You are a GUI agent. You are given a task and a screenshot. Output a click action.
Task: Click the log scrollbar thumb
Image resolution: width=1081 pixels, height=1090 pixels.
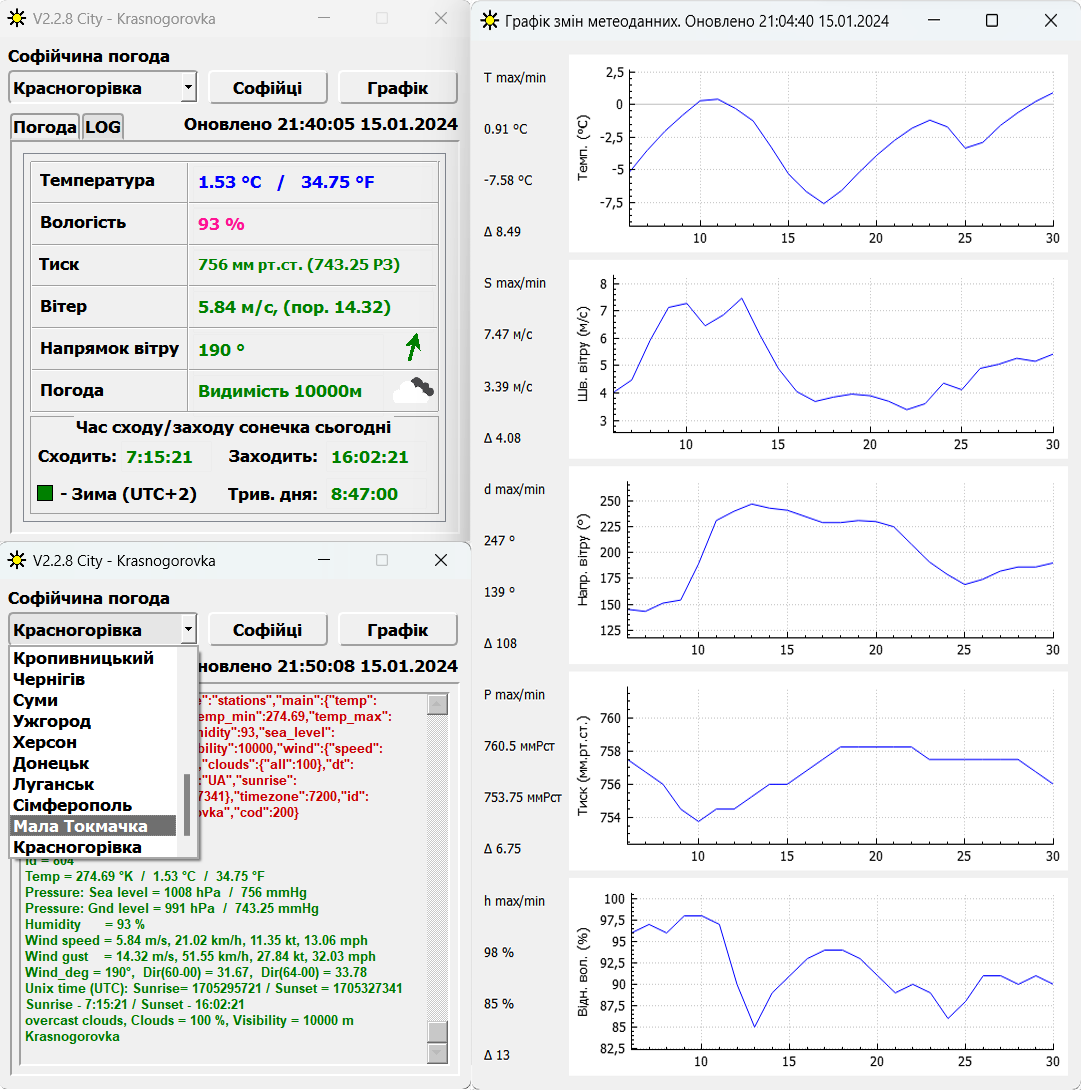pyautogui.click(x=437, y=1032)
